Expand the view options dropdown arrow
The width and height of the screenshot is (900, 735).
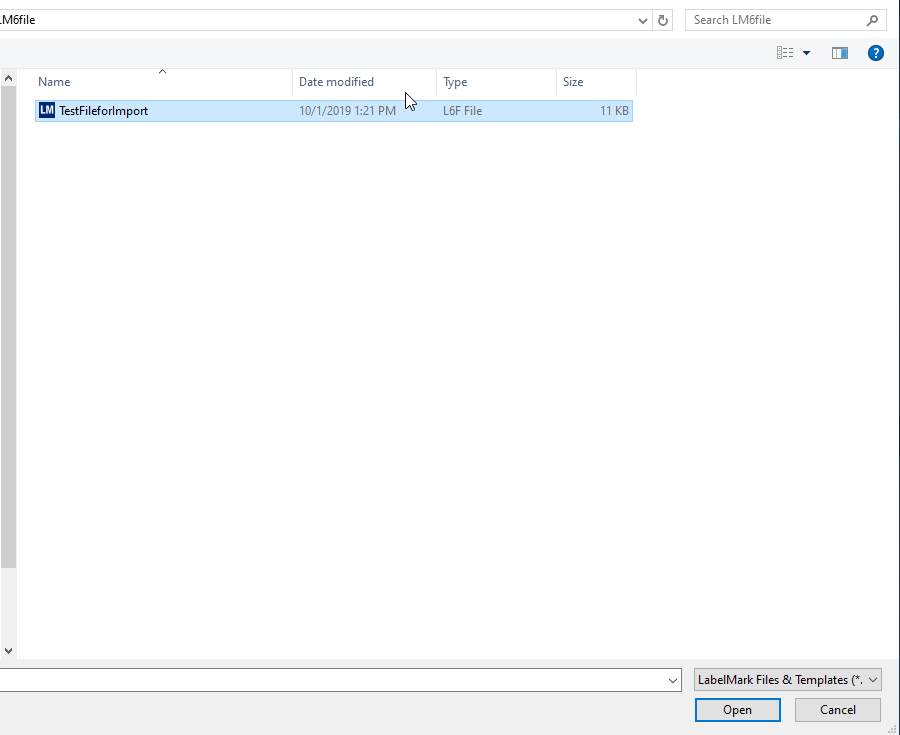(x=806, y=52)
